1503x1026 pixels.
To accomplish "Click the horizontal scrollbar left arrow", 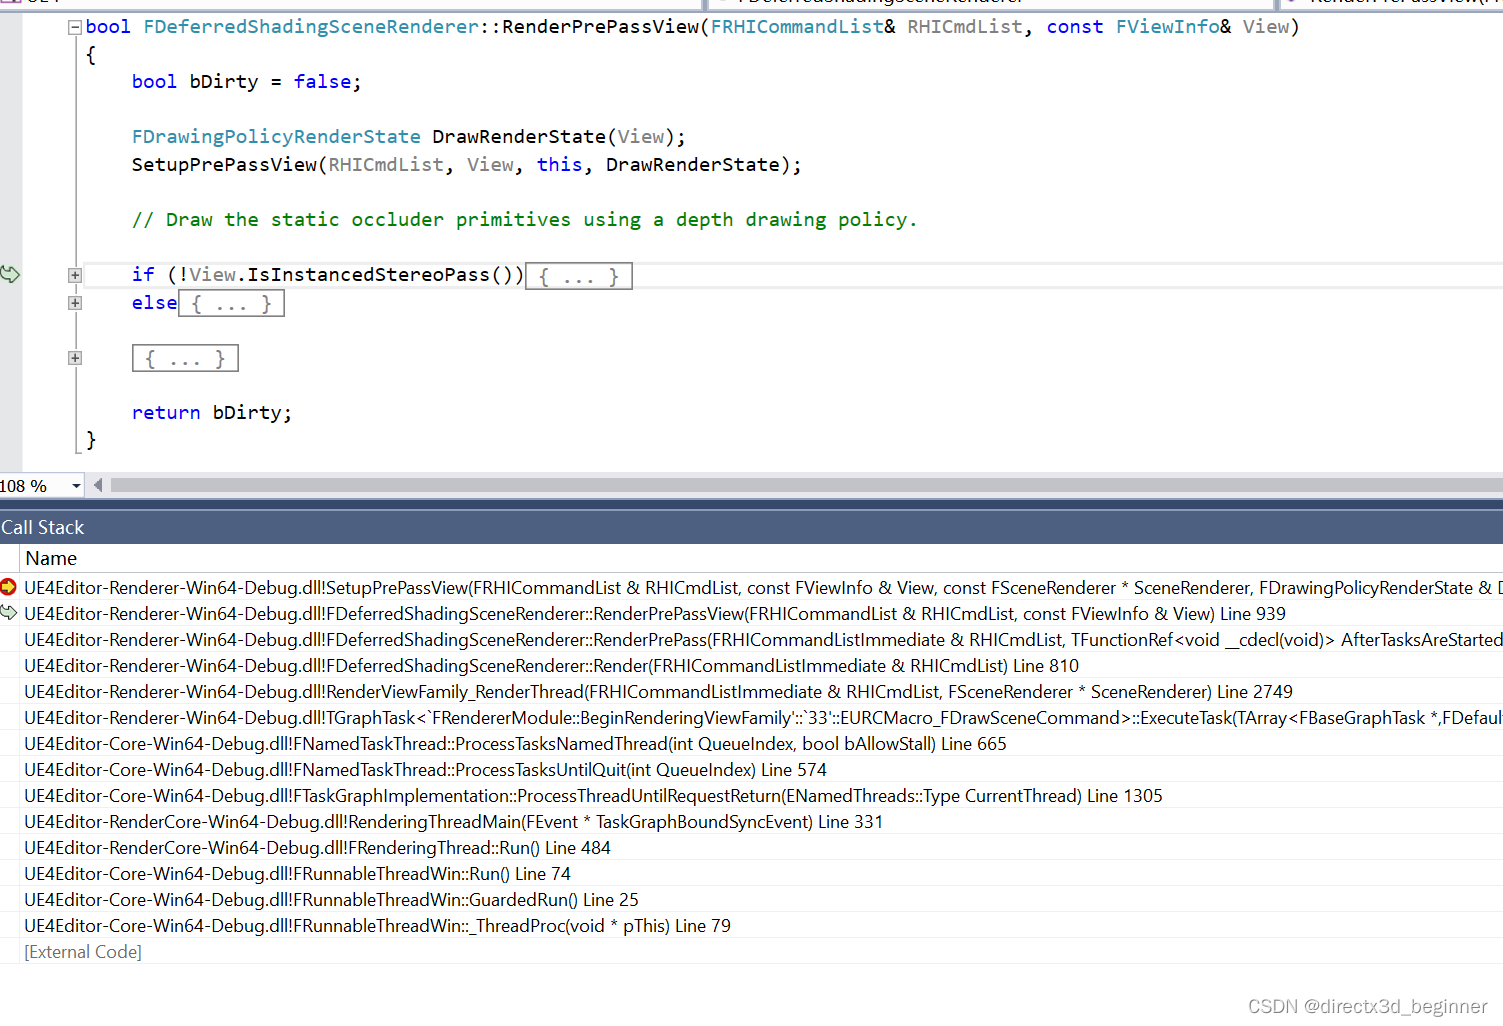I will (x=97, y=485).
